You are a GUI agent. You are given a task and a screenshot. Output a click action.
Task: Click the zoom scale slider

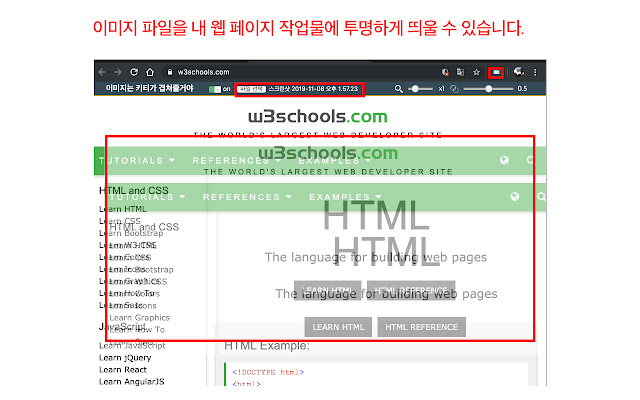pyautogui.click(x=420, y=89)
